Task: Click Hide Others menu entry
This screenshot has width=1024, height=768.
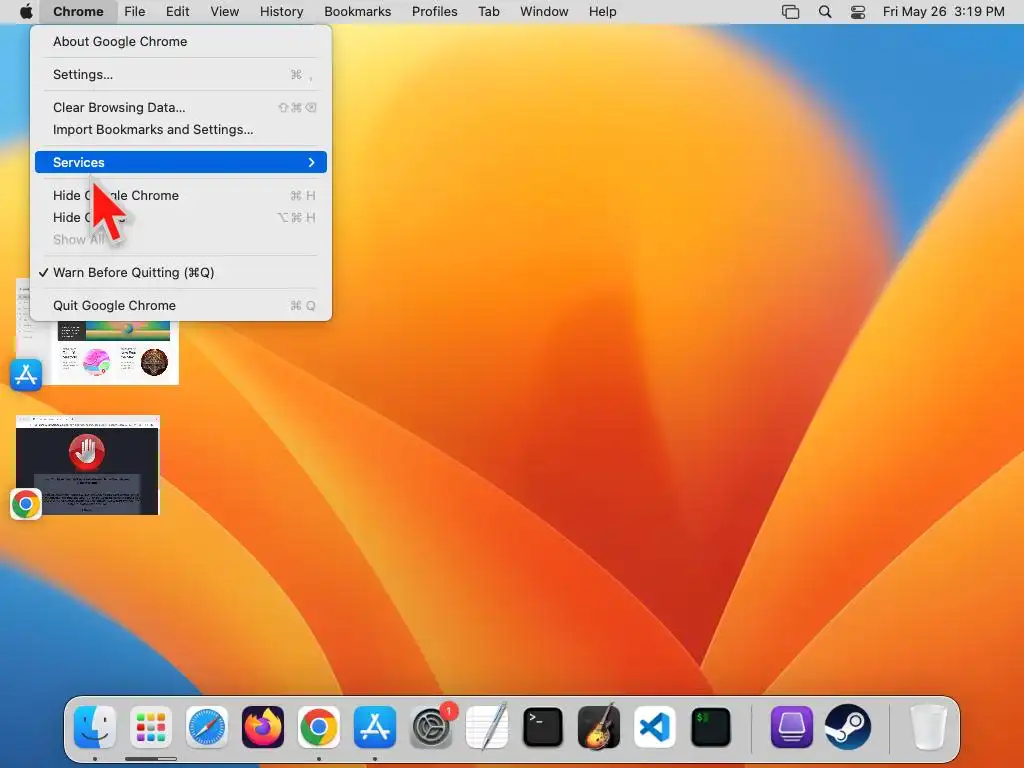Action: 181,217
